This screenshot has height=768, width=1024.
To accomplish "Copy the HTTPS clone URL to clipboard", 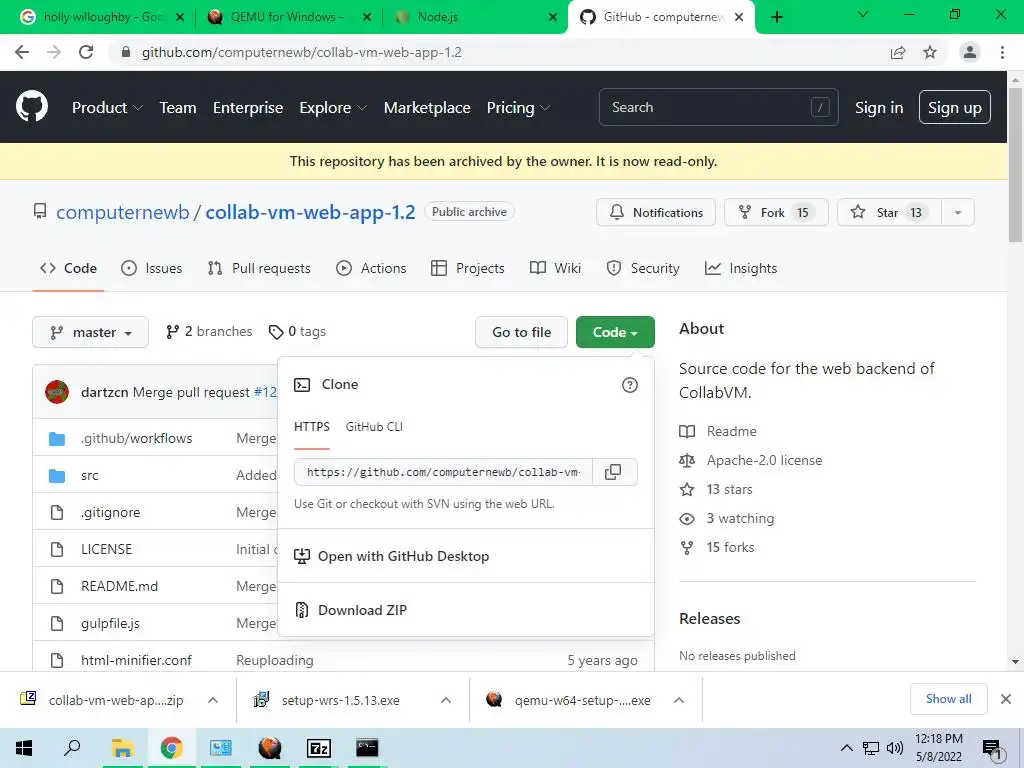I will [613, 472].
